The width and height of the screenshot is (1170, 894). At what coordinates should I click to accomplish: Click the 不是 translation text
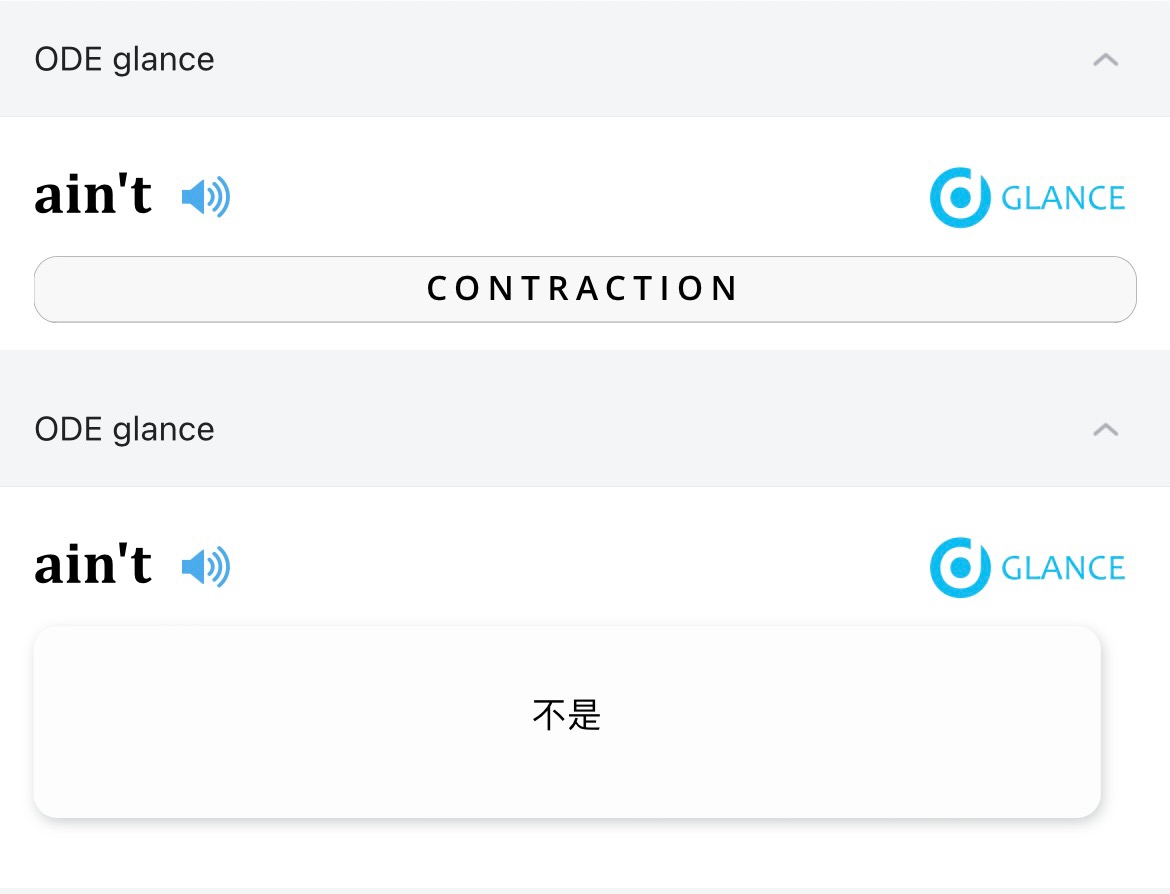coord(566,715)
